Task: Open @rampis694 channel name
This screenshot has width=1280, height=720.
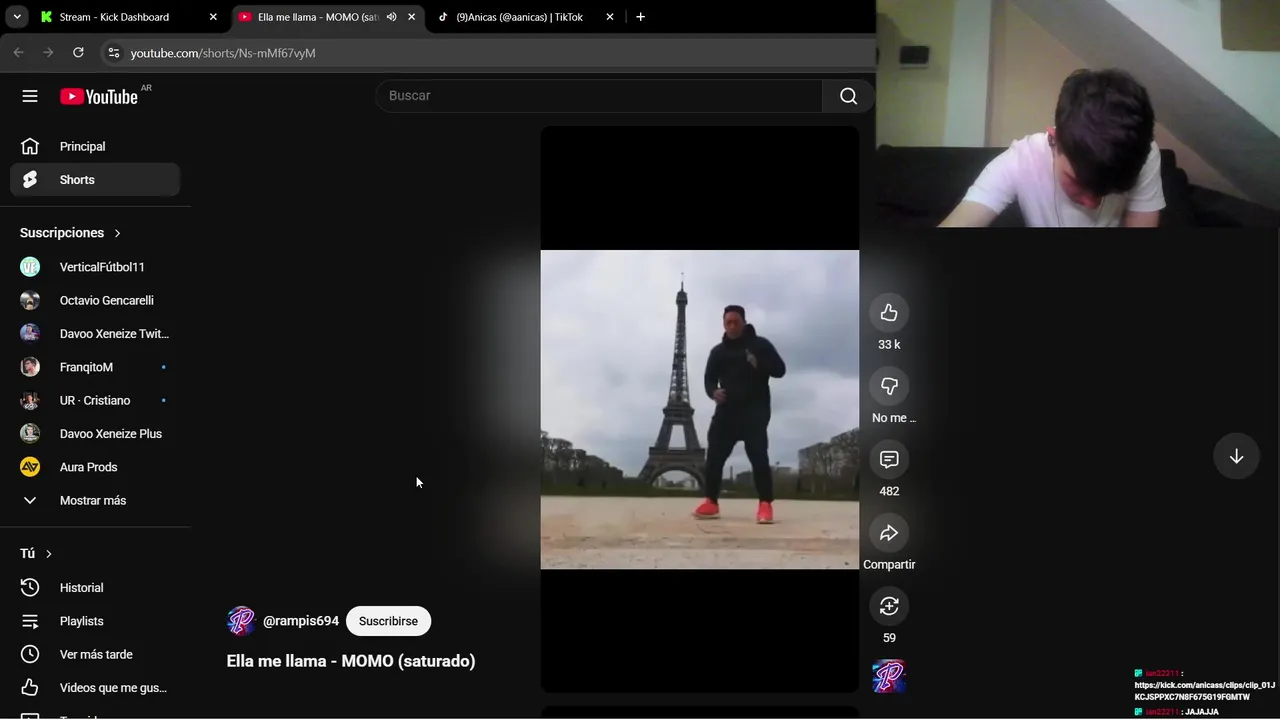Action: coord(301,621)
